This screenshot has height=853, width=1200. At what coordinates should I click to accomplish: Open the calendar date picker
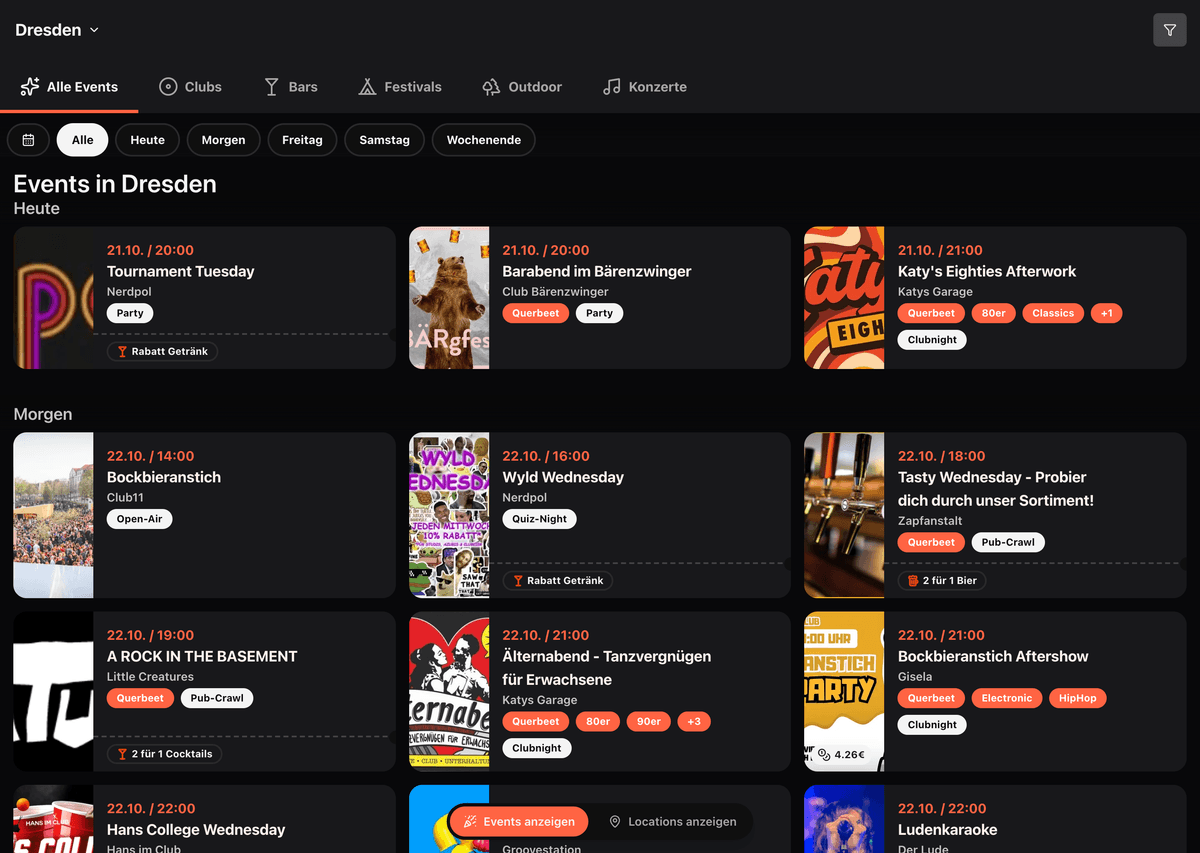28,140
